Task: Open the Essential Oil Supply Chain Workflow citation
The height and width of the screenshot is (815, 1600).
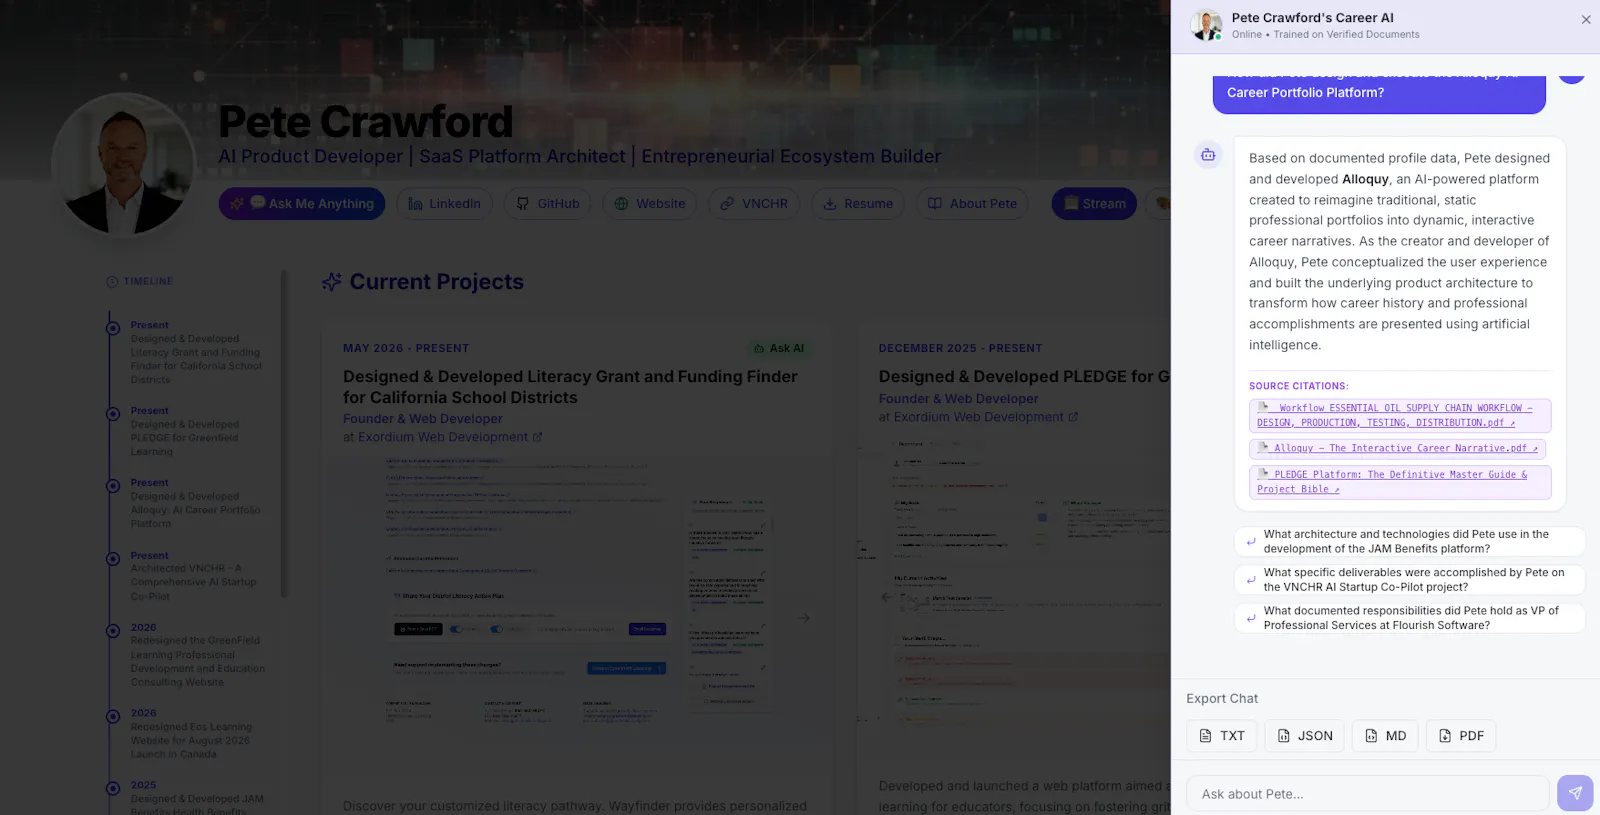Action: (1400, 415)
